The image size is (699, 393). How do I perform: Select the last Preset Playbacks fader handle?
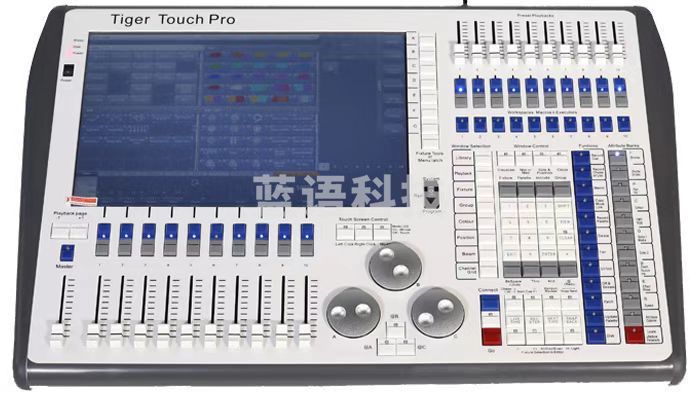tap(617, 53)
